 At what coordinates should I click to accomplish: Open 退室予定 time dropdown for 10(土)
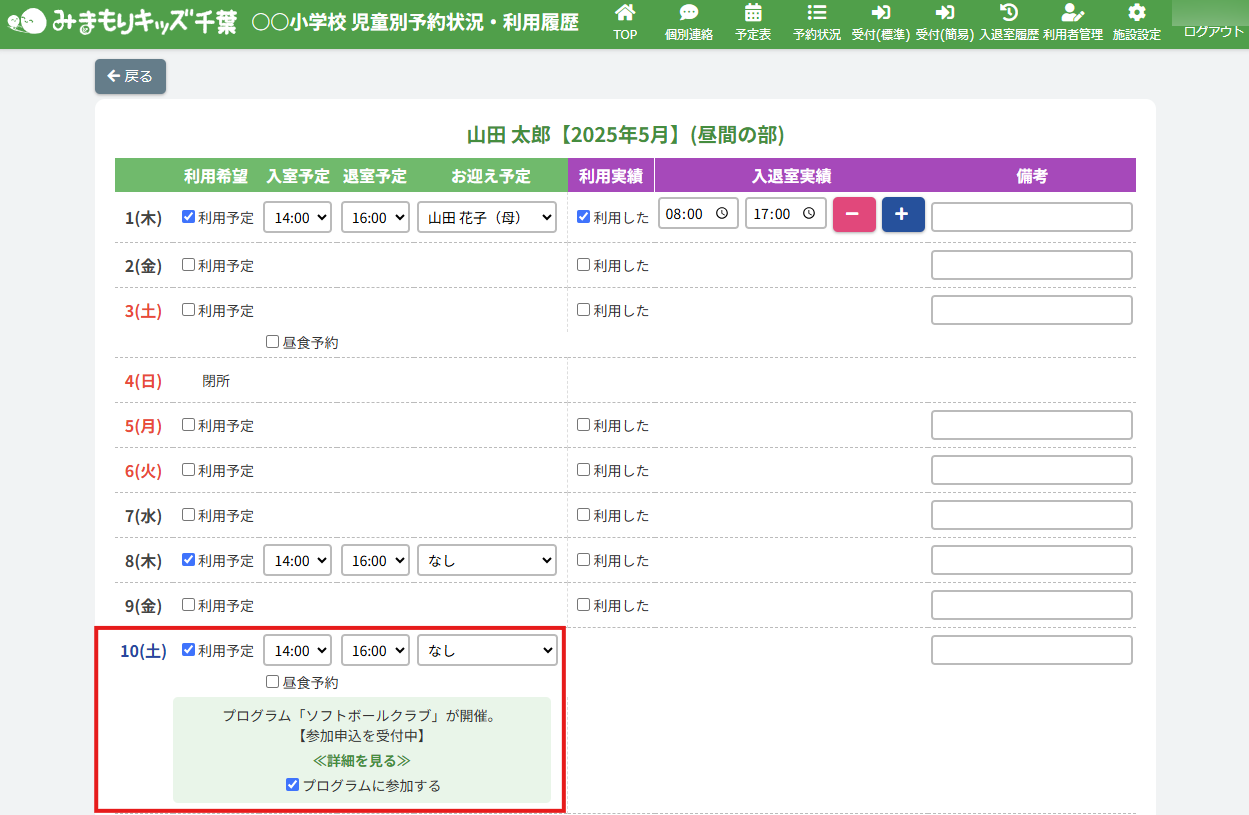(375, 651)
